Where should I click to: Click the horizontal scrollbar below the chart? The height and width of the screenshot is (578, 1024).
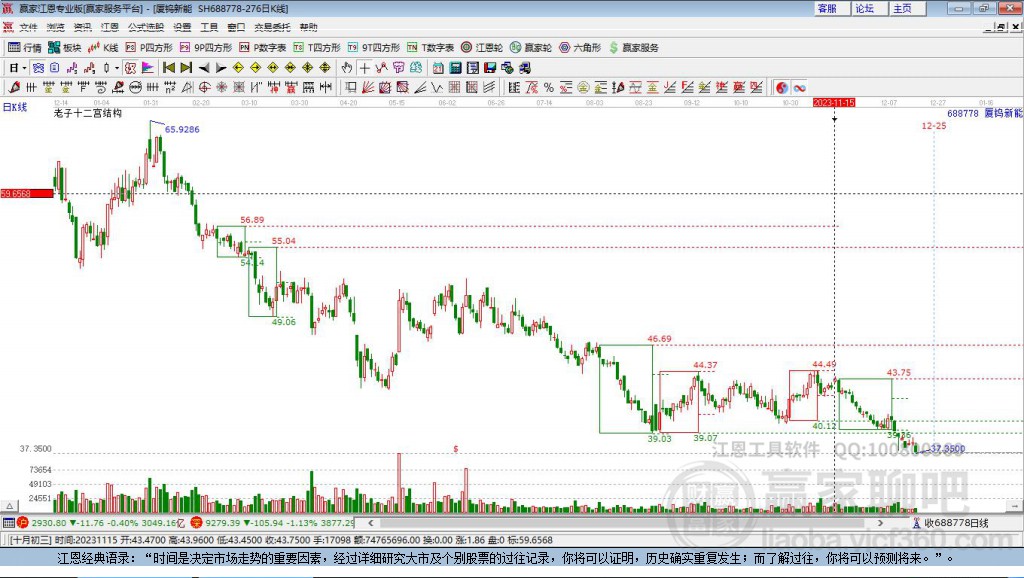(626, 522)
